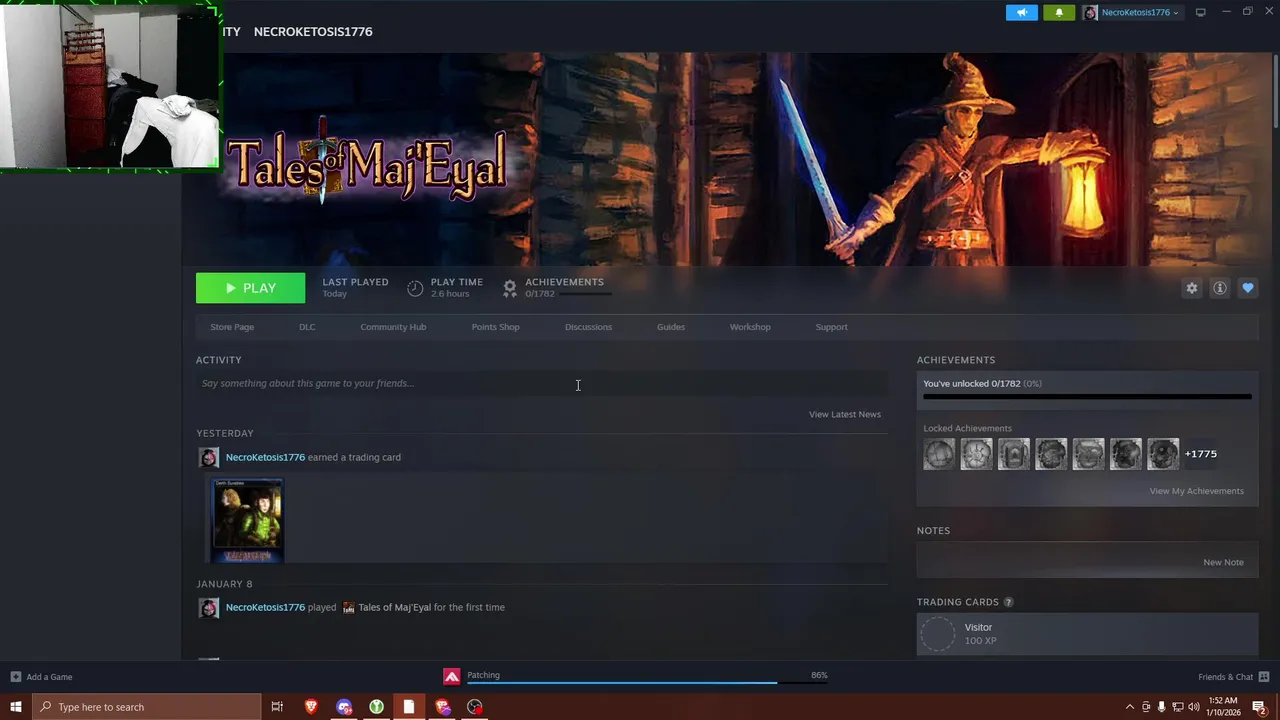This screenshot has width=1280, height=720.
Task: Click the 'Last Played Today' label
Action: click(x=355, y=287)
